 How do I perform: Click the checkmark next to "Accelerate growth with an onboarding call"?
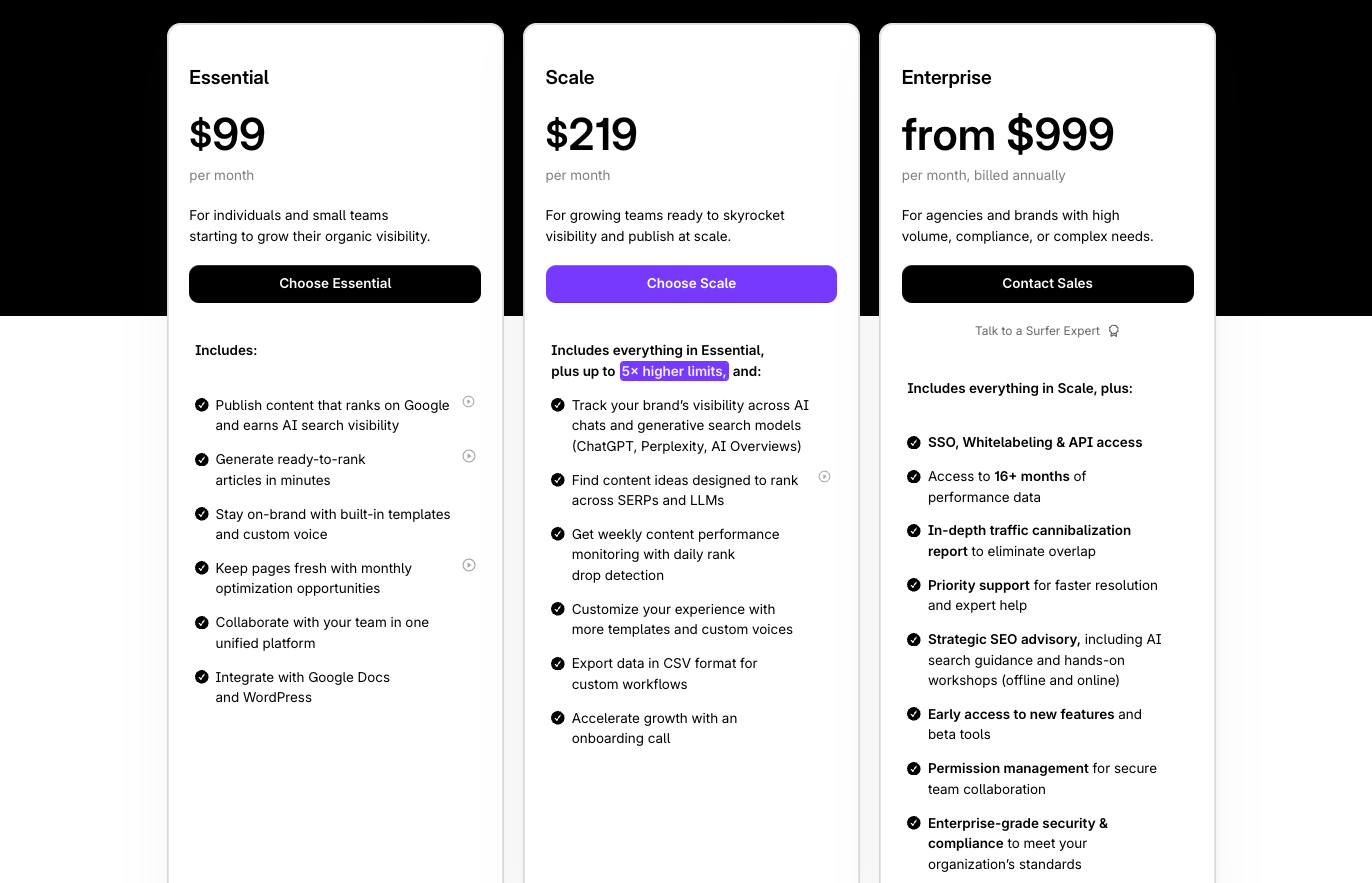coord(557,717)
